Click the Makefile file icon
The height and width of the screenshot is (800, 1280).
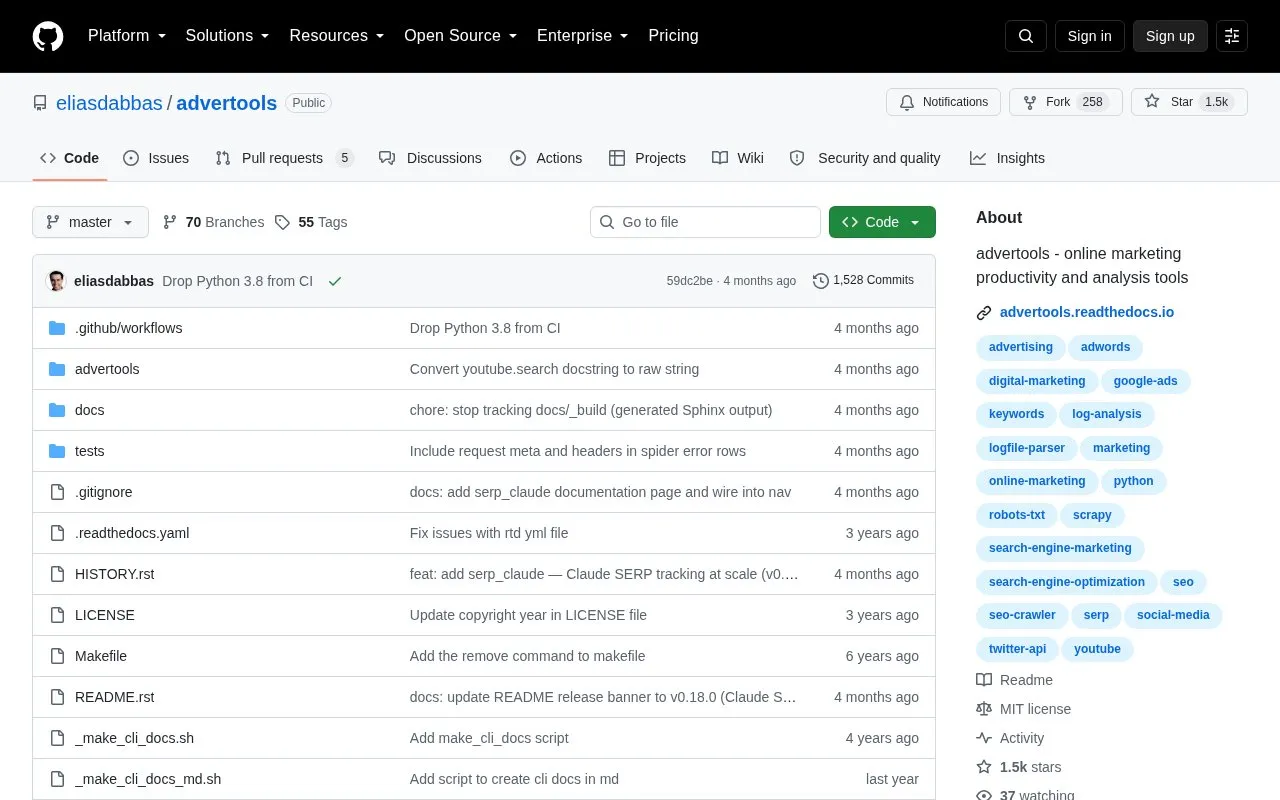click(x=57, y=656)
